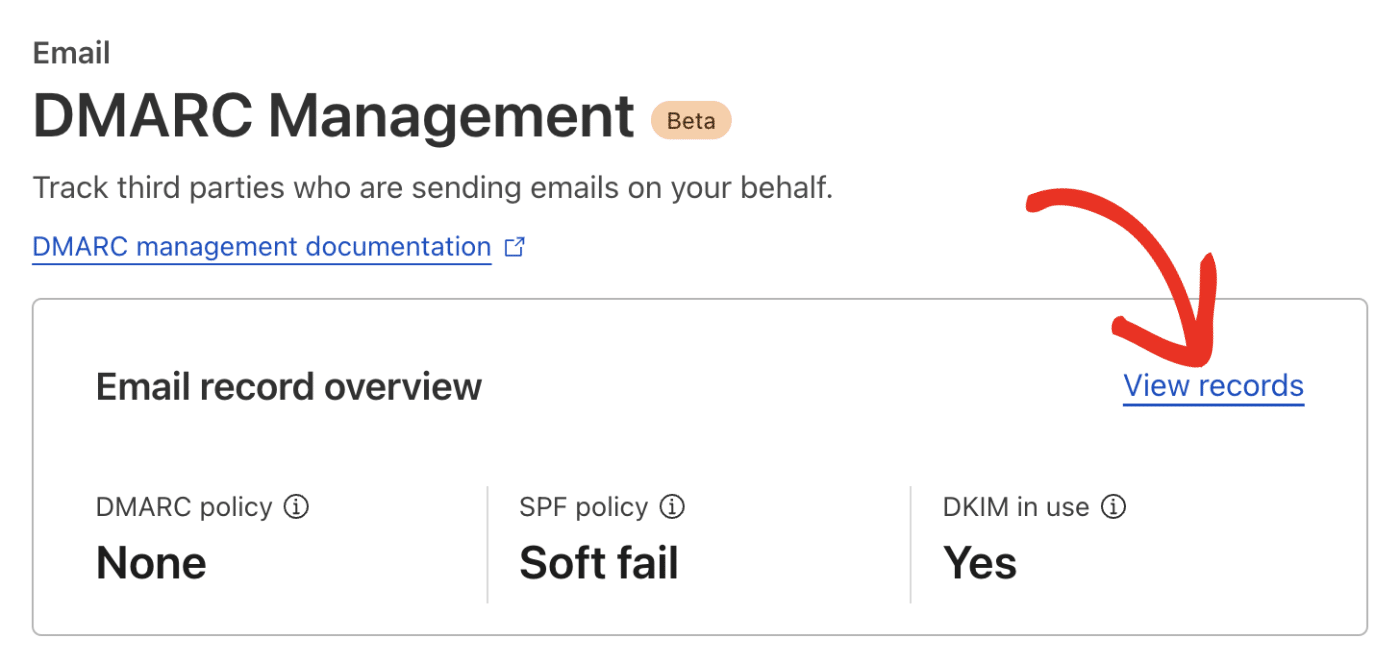
Task: Click the DKIM in use label text
Action: 1016,507
